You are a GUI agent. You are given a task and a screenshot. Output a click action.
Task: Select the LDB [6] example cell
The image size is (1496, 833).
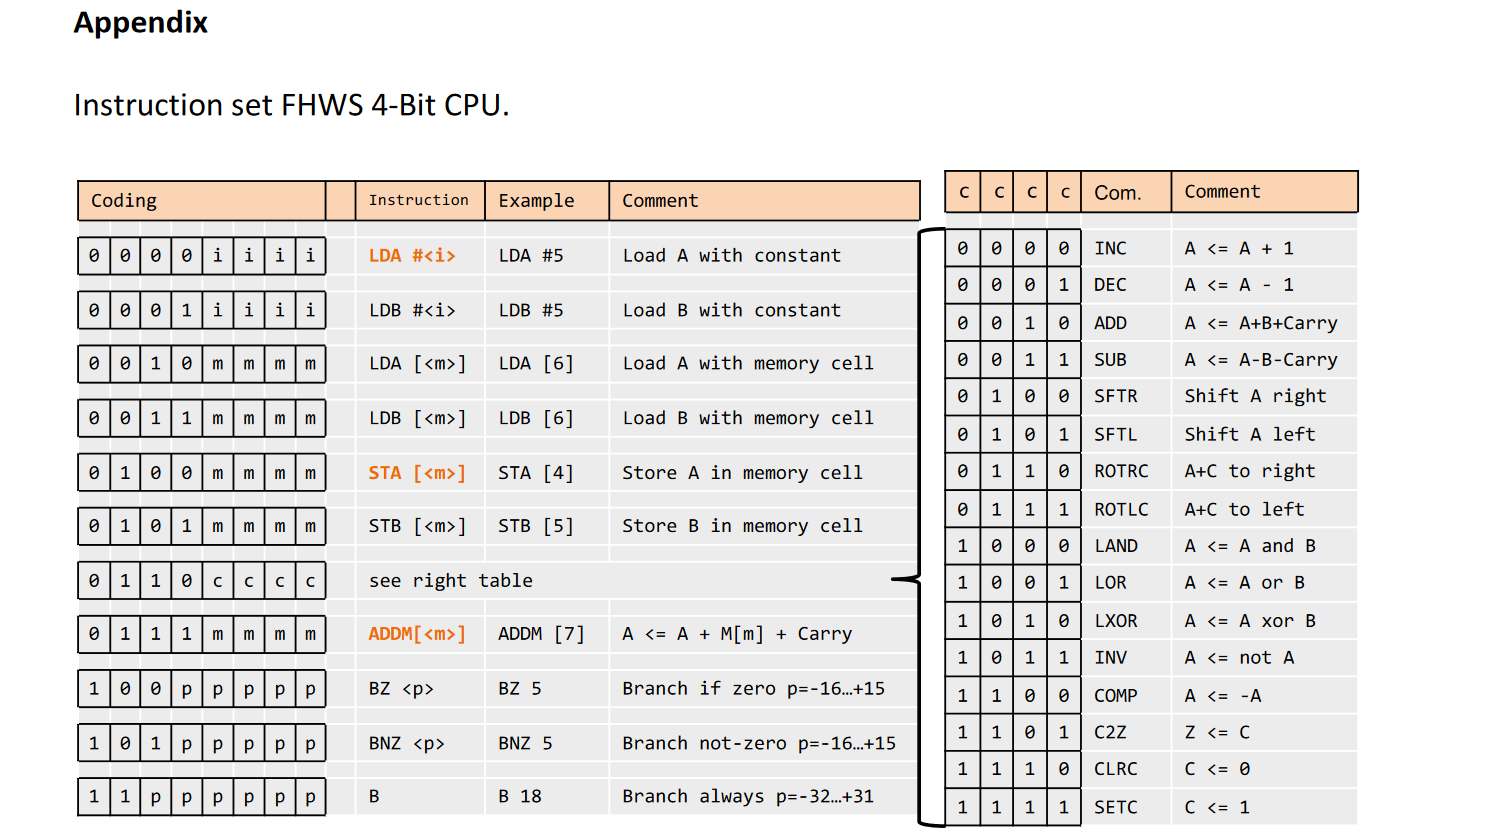tap(523, 417)
